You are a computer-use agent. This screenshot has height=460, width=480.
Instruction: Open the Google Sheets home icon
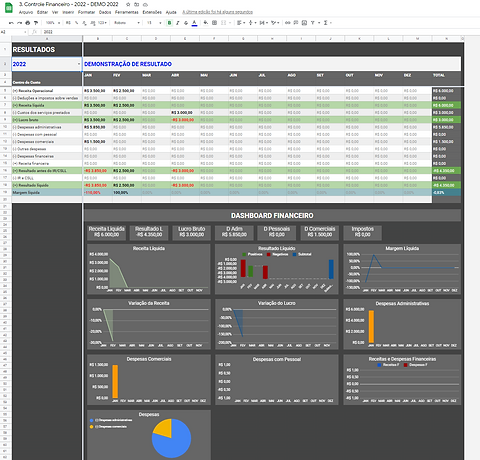point(9,8)
